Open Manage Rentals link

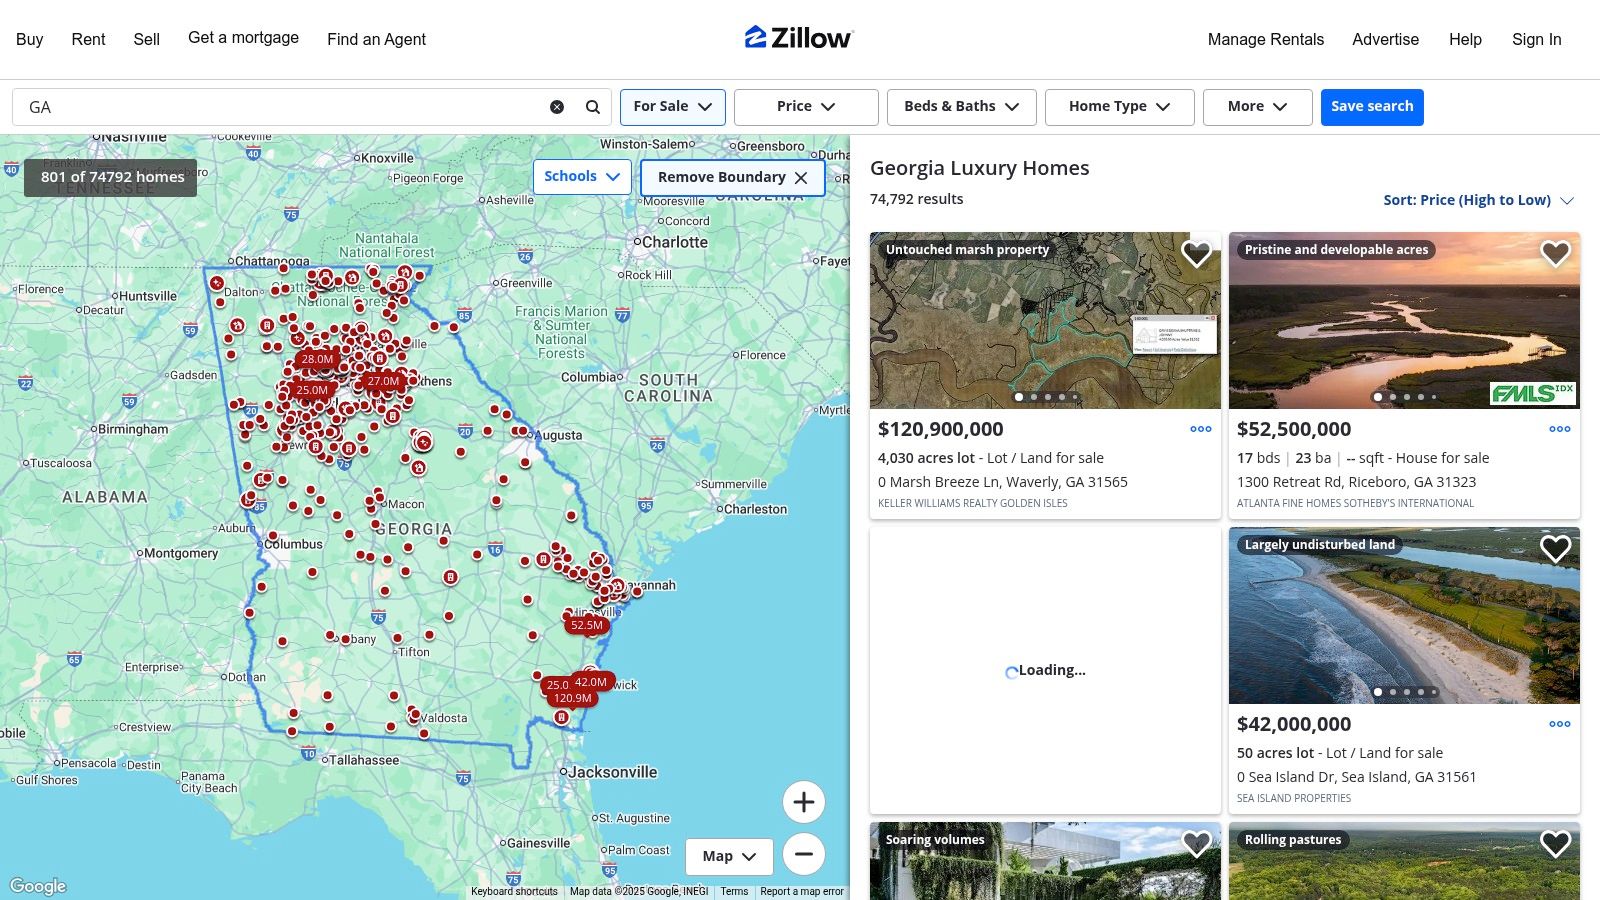click(1265, 39)
